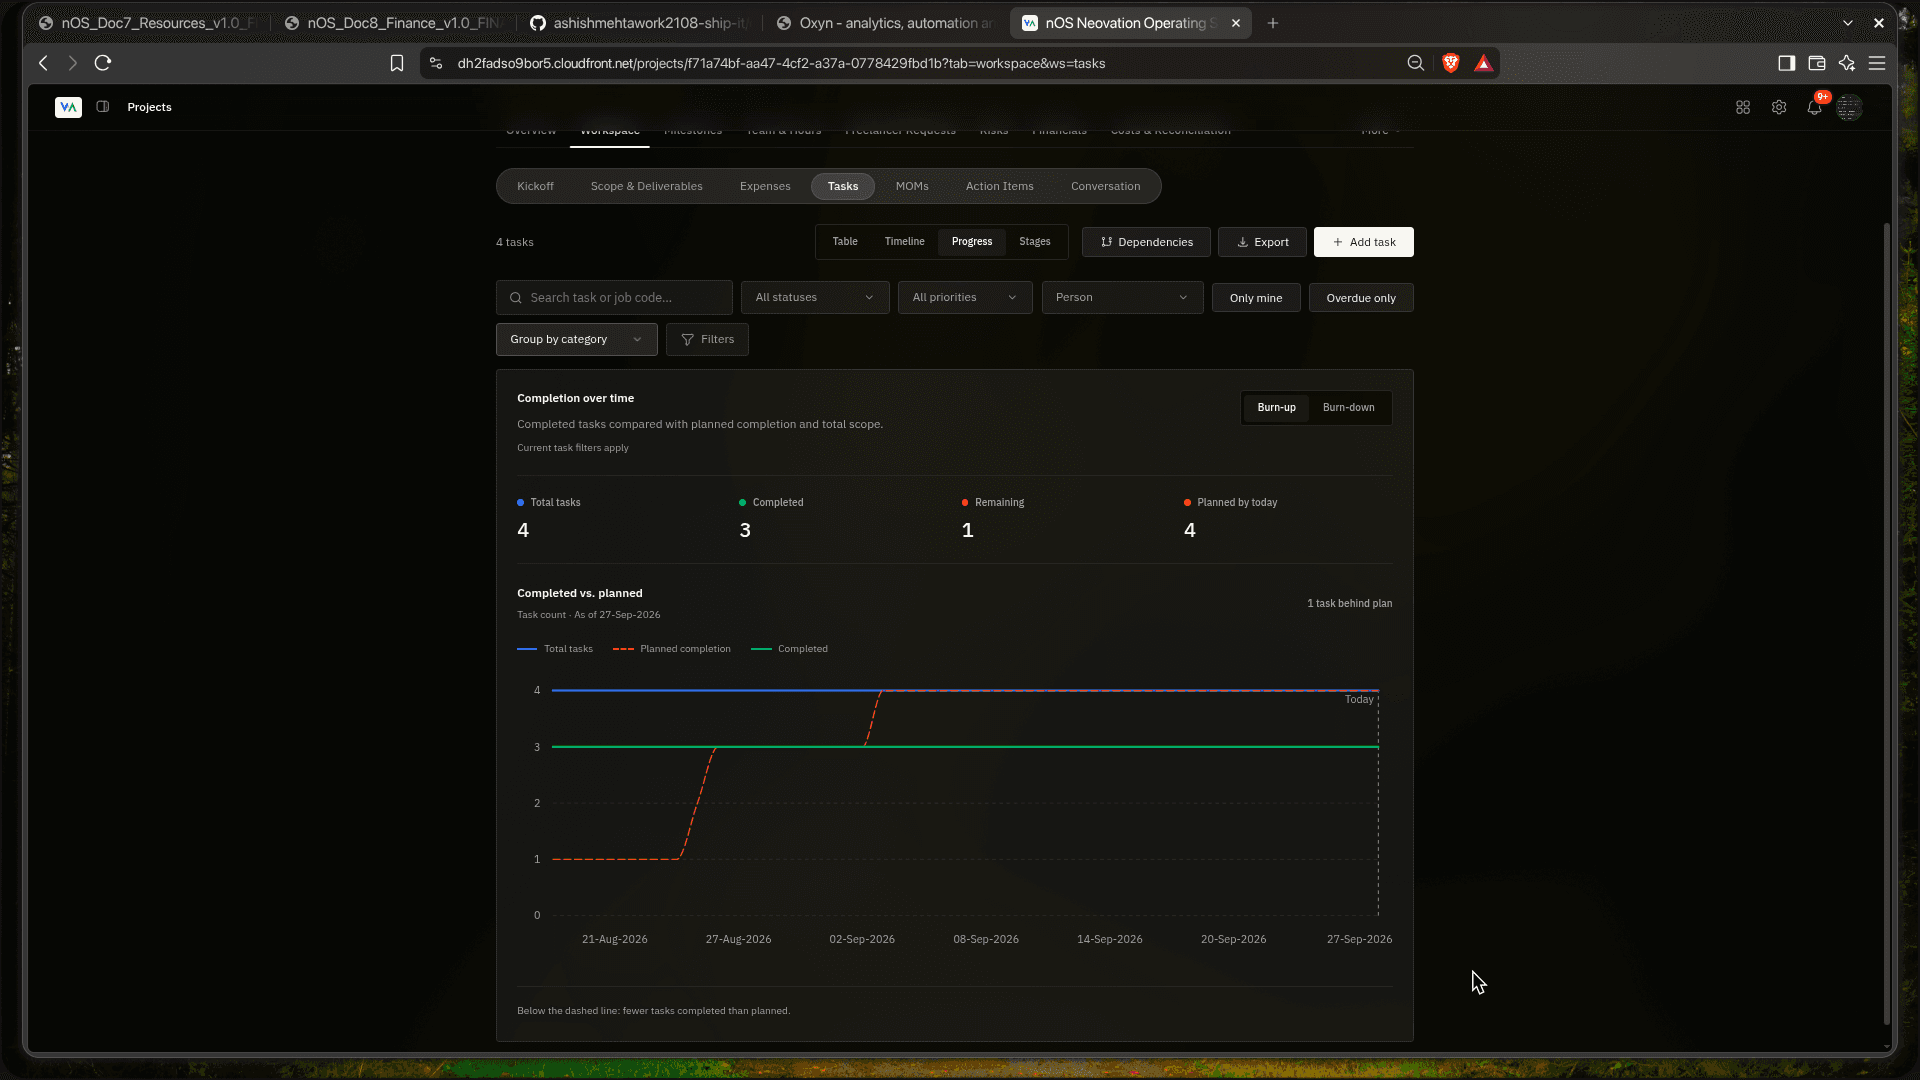Open the apps grid icon

pyautogui.click(x=1743, y=107)
